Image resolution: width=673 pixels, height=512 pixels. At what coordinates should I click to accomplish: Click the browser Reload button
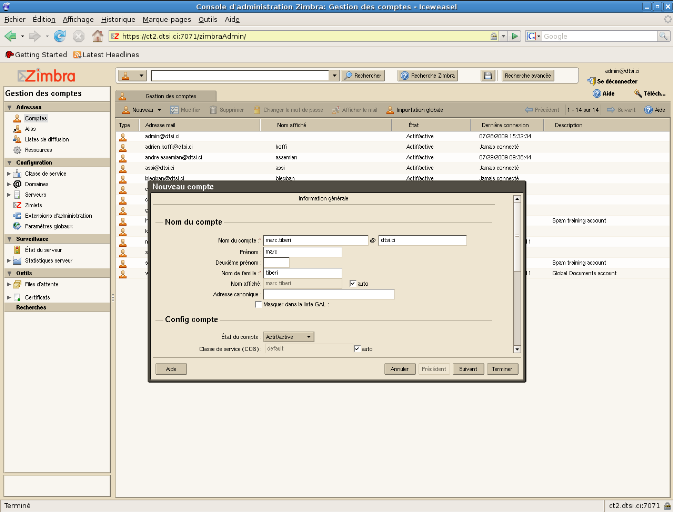pos(61,36)
